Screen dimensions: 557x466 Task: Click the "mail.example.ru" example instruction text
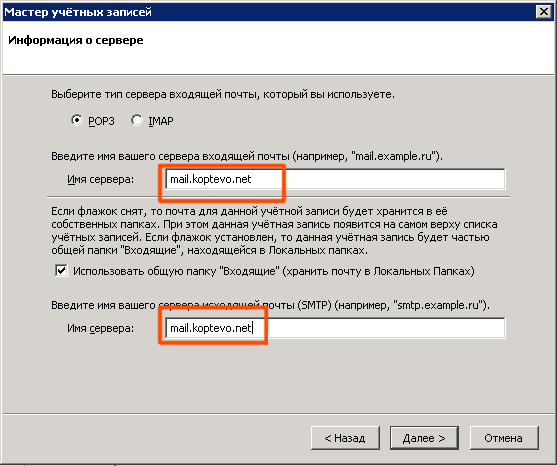pyautogui.click(x=247, y=156)
